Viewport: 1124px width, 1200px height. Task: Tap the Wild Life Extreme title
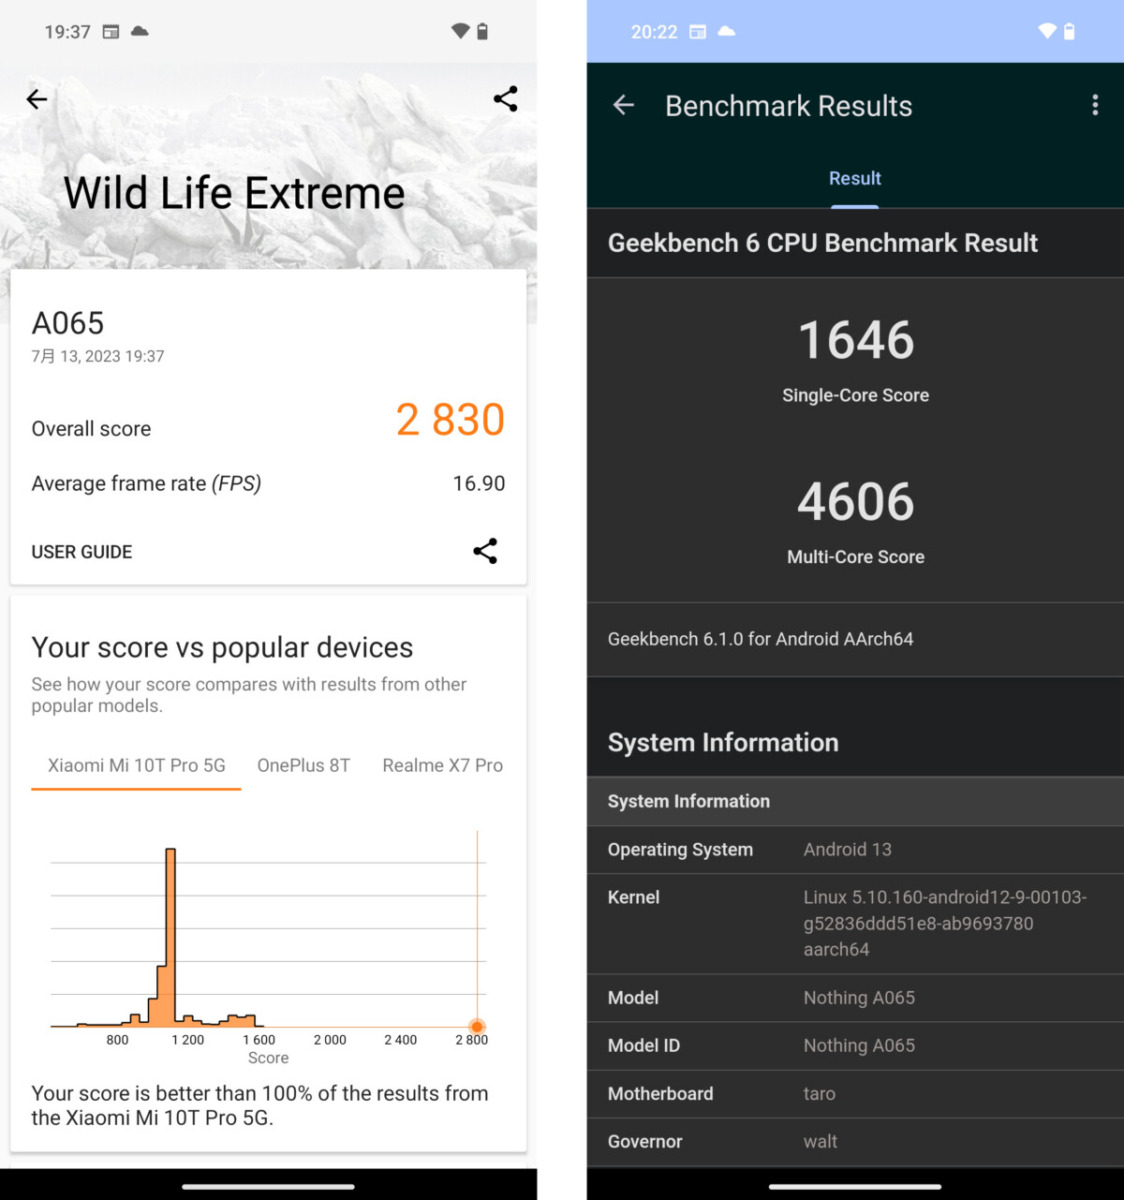(x=234, y=193)
